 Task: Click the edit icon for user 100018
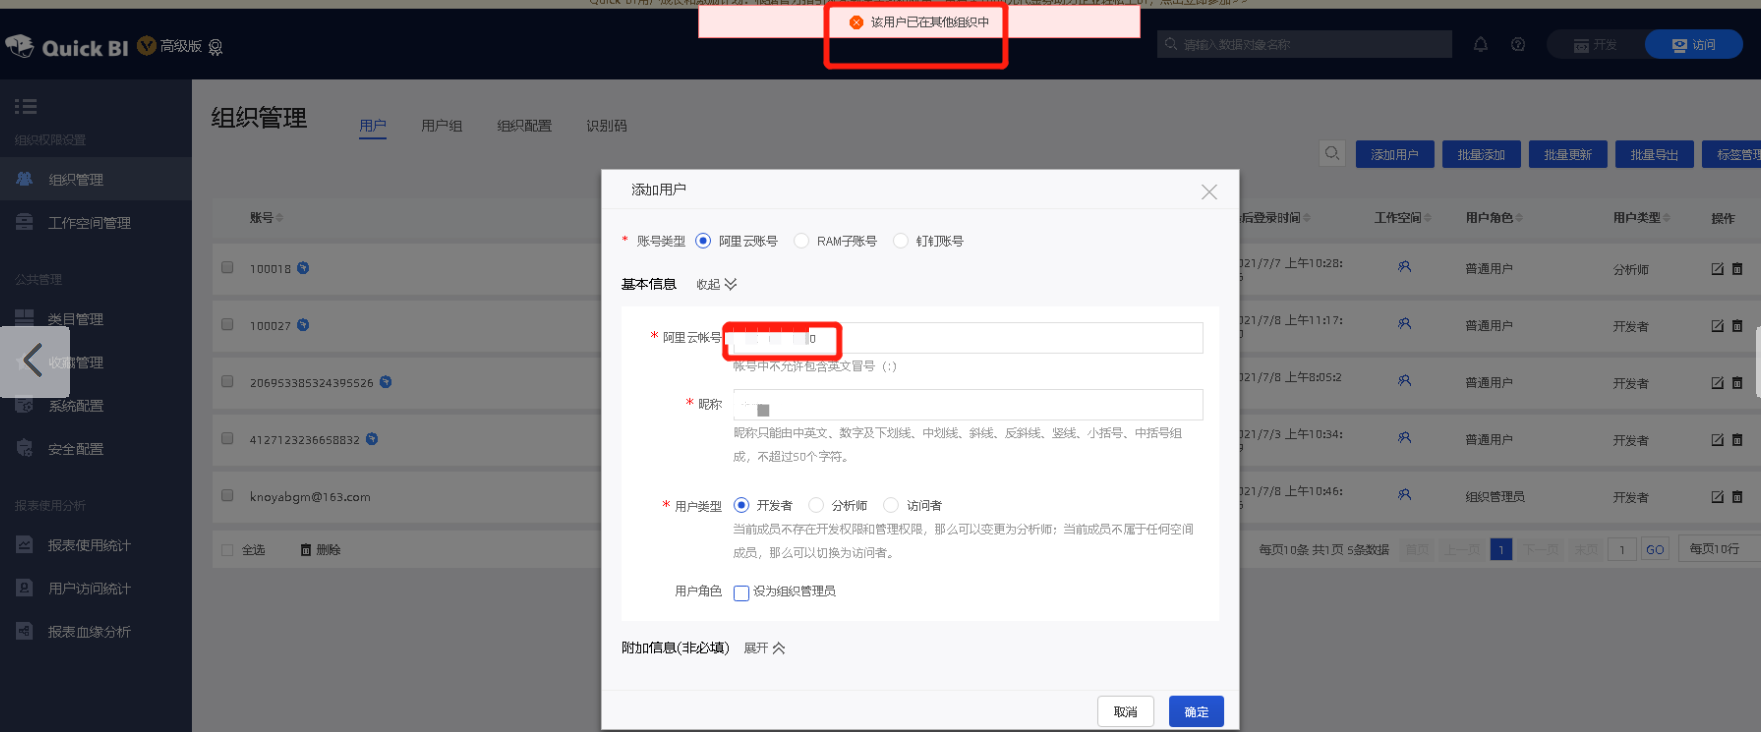tap(1717, 269)
